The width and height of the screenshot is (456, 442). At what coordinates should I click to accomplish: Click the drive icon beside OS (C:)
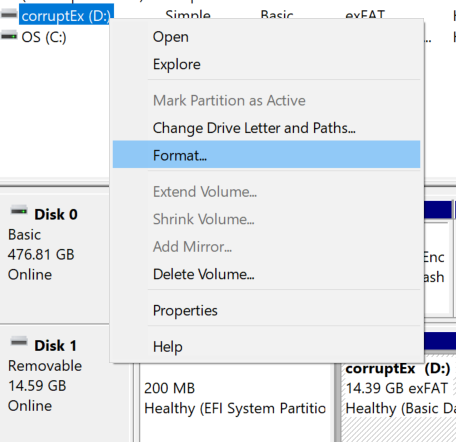[x=9, y=35]
